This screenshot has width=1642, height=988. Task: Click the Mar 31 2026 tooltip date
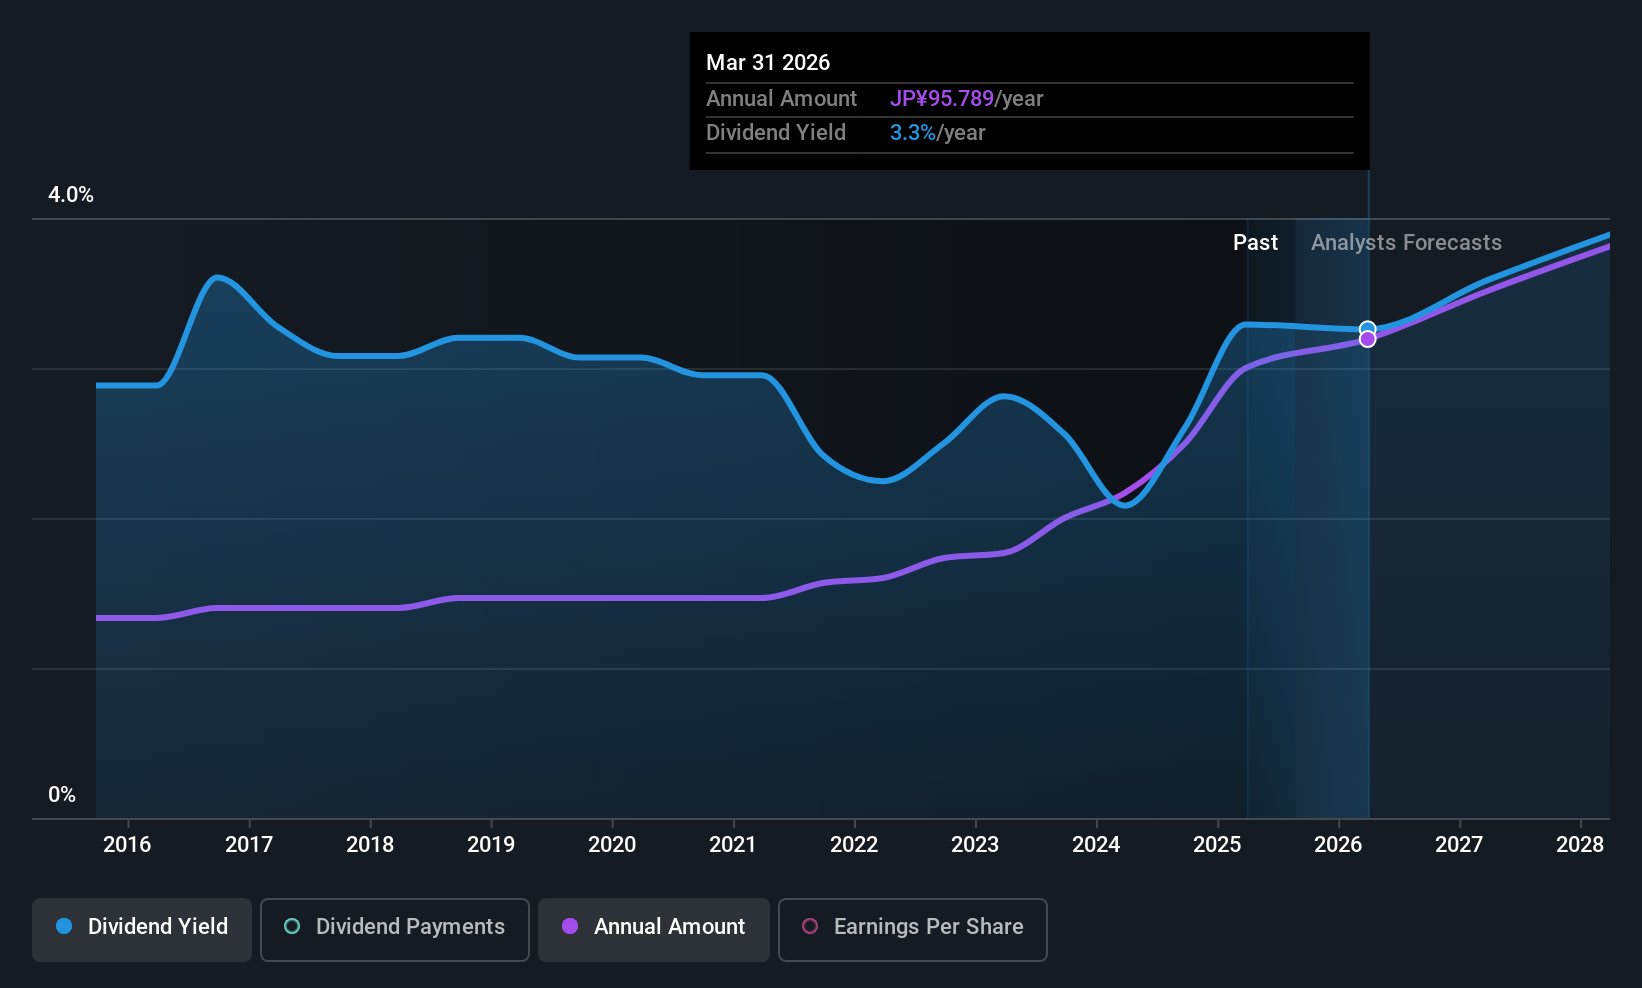[x=768, y=62]
